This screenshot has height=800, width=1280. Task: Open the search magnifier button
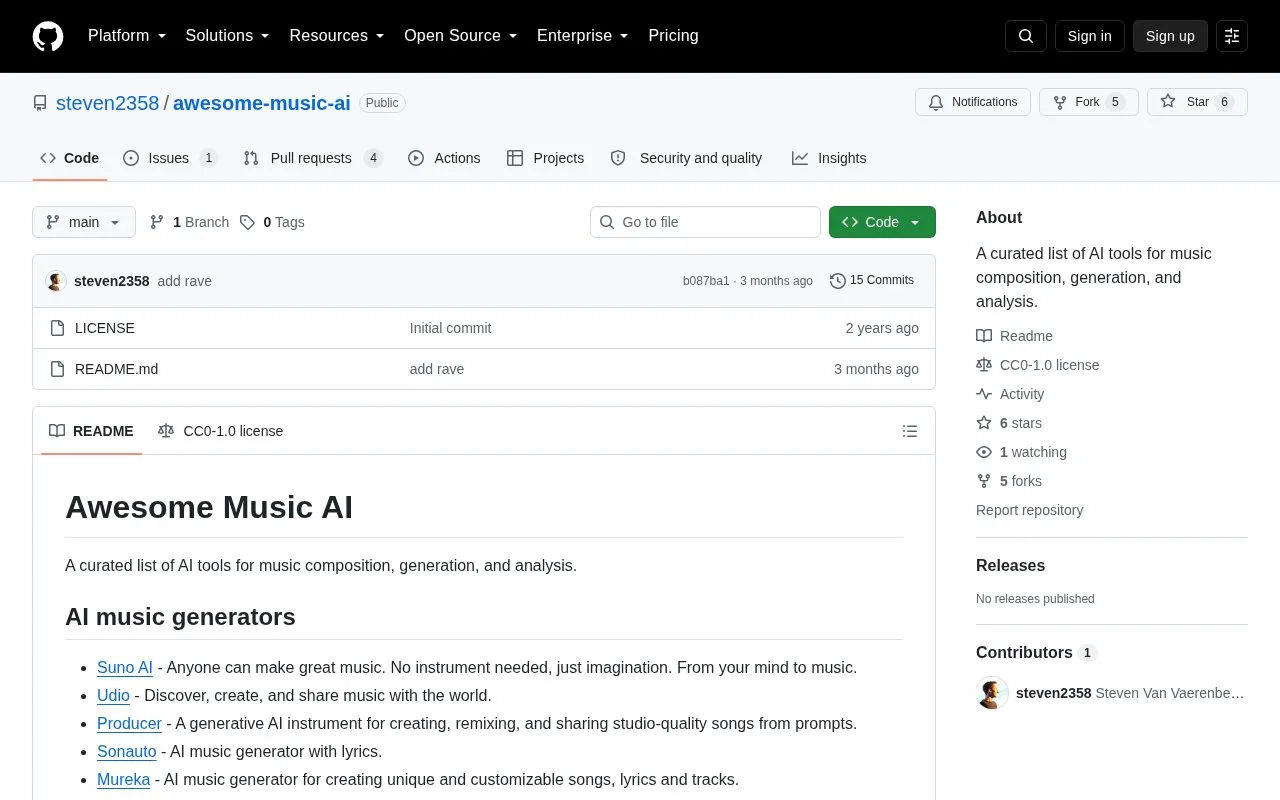pyautogui.click(x=1026, y=36)
